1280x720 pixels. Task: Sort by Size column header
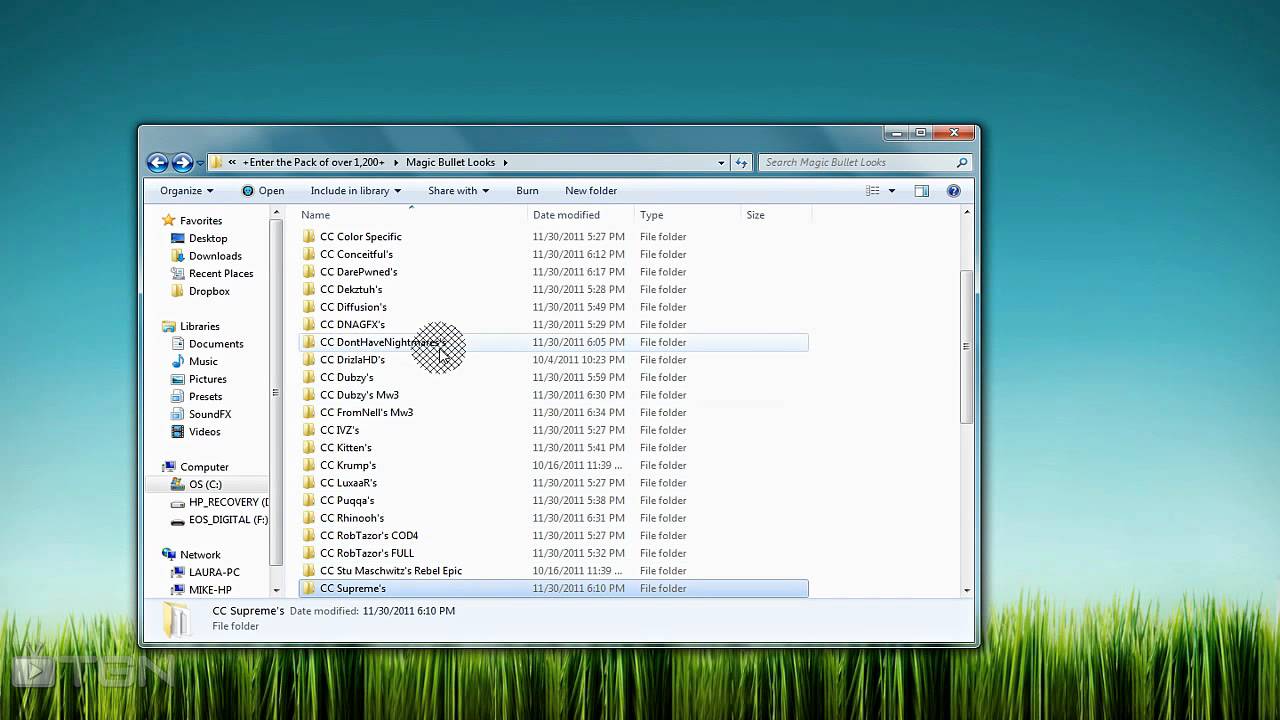776,215
